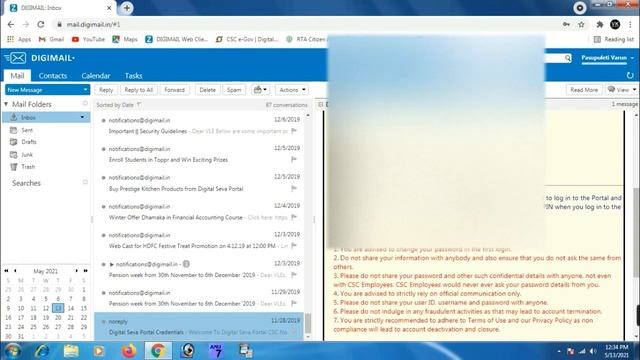
Task: Go to previous month in mini calendar
Action: click(15, 271)
